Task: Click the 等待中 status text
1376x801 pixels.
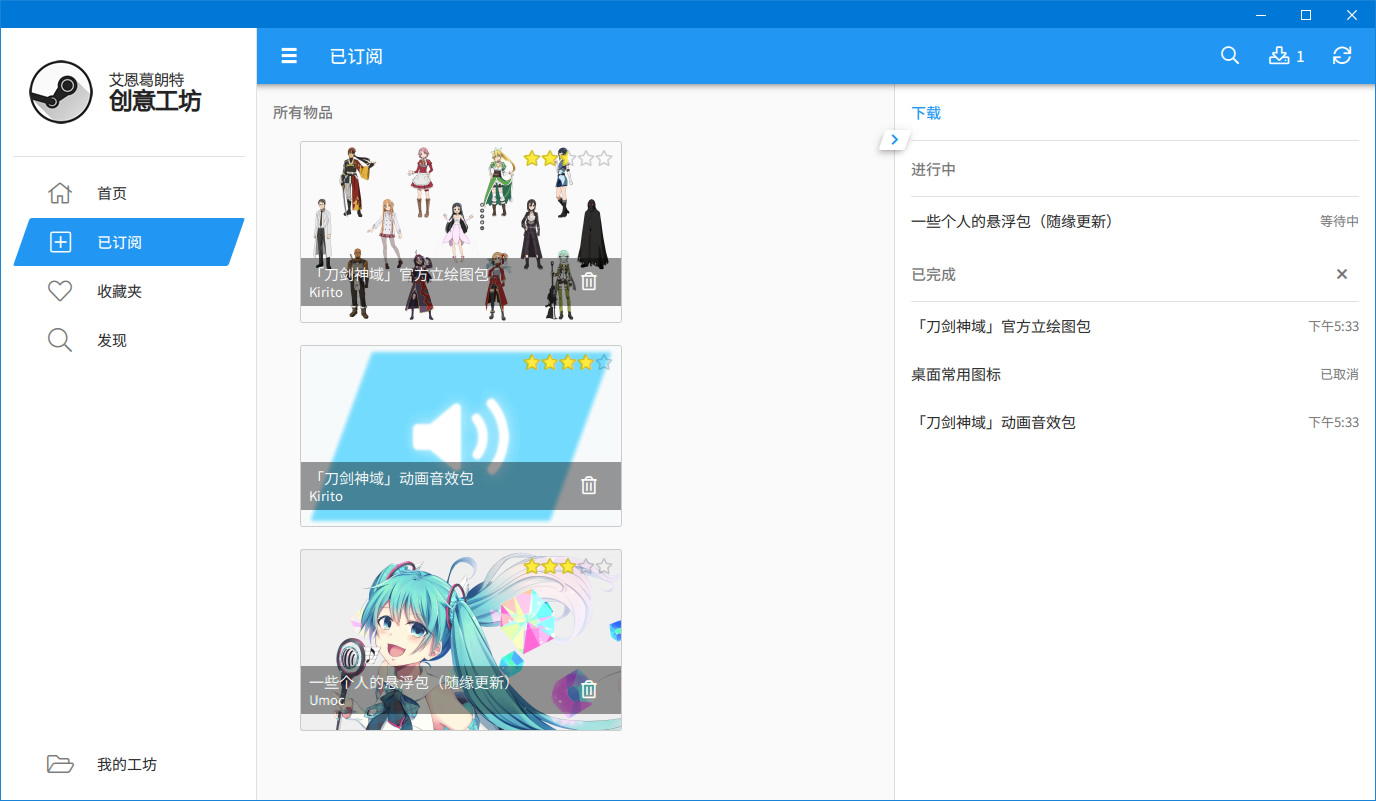Action: click(1339, 222)
